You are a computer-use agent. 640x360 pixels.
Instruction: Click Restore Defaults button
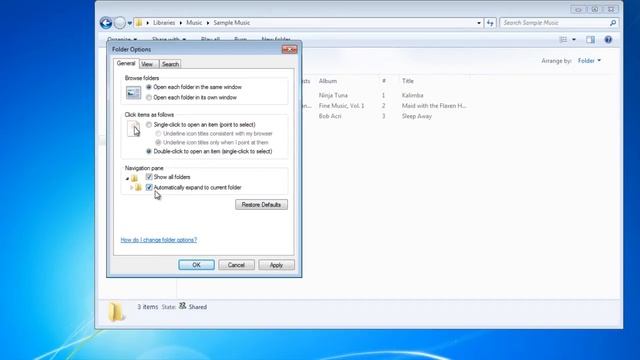[261, 204]
